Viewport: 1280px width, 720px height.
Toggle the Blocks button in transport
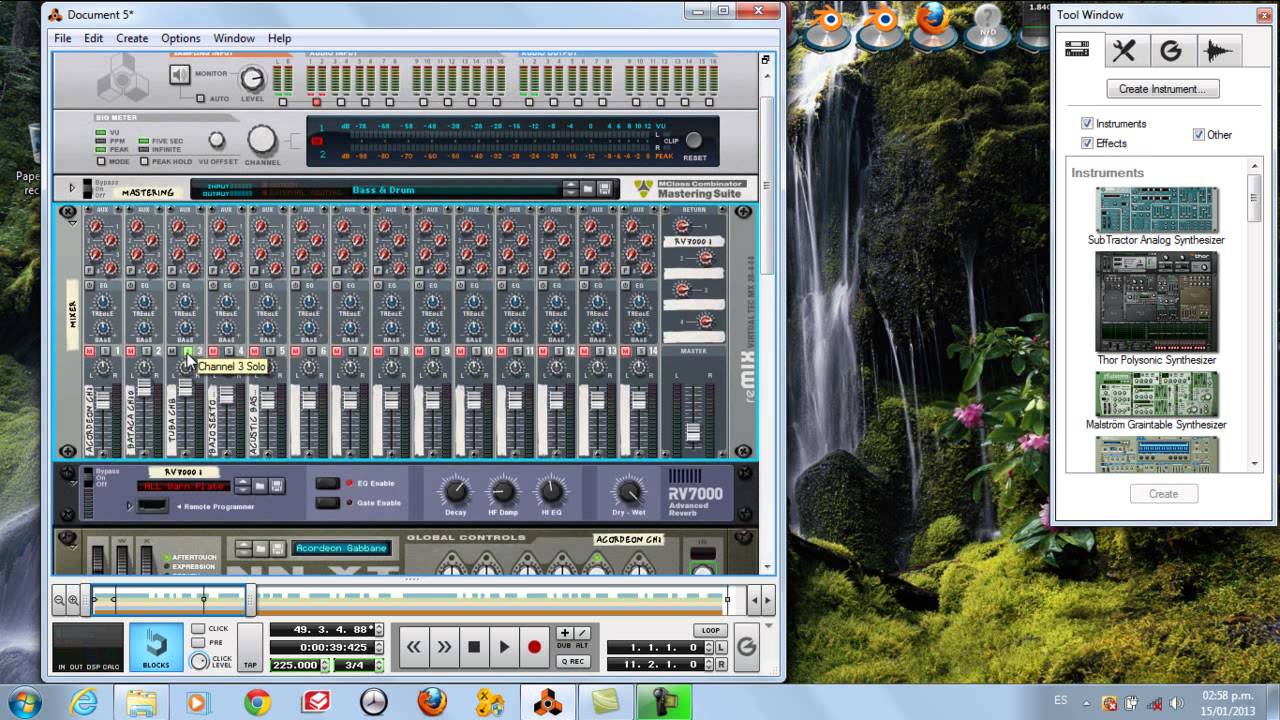156,646
